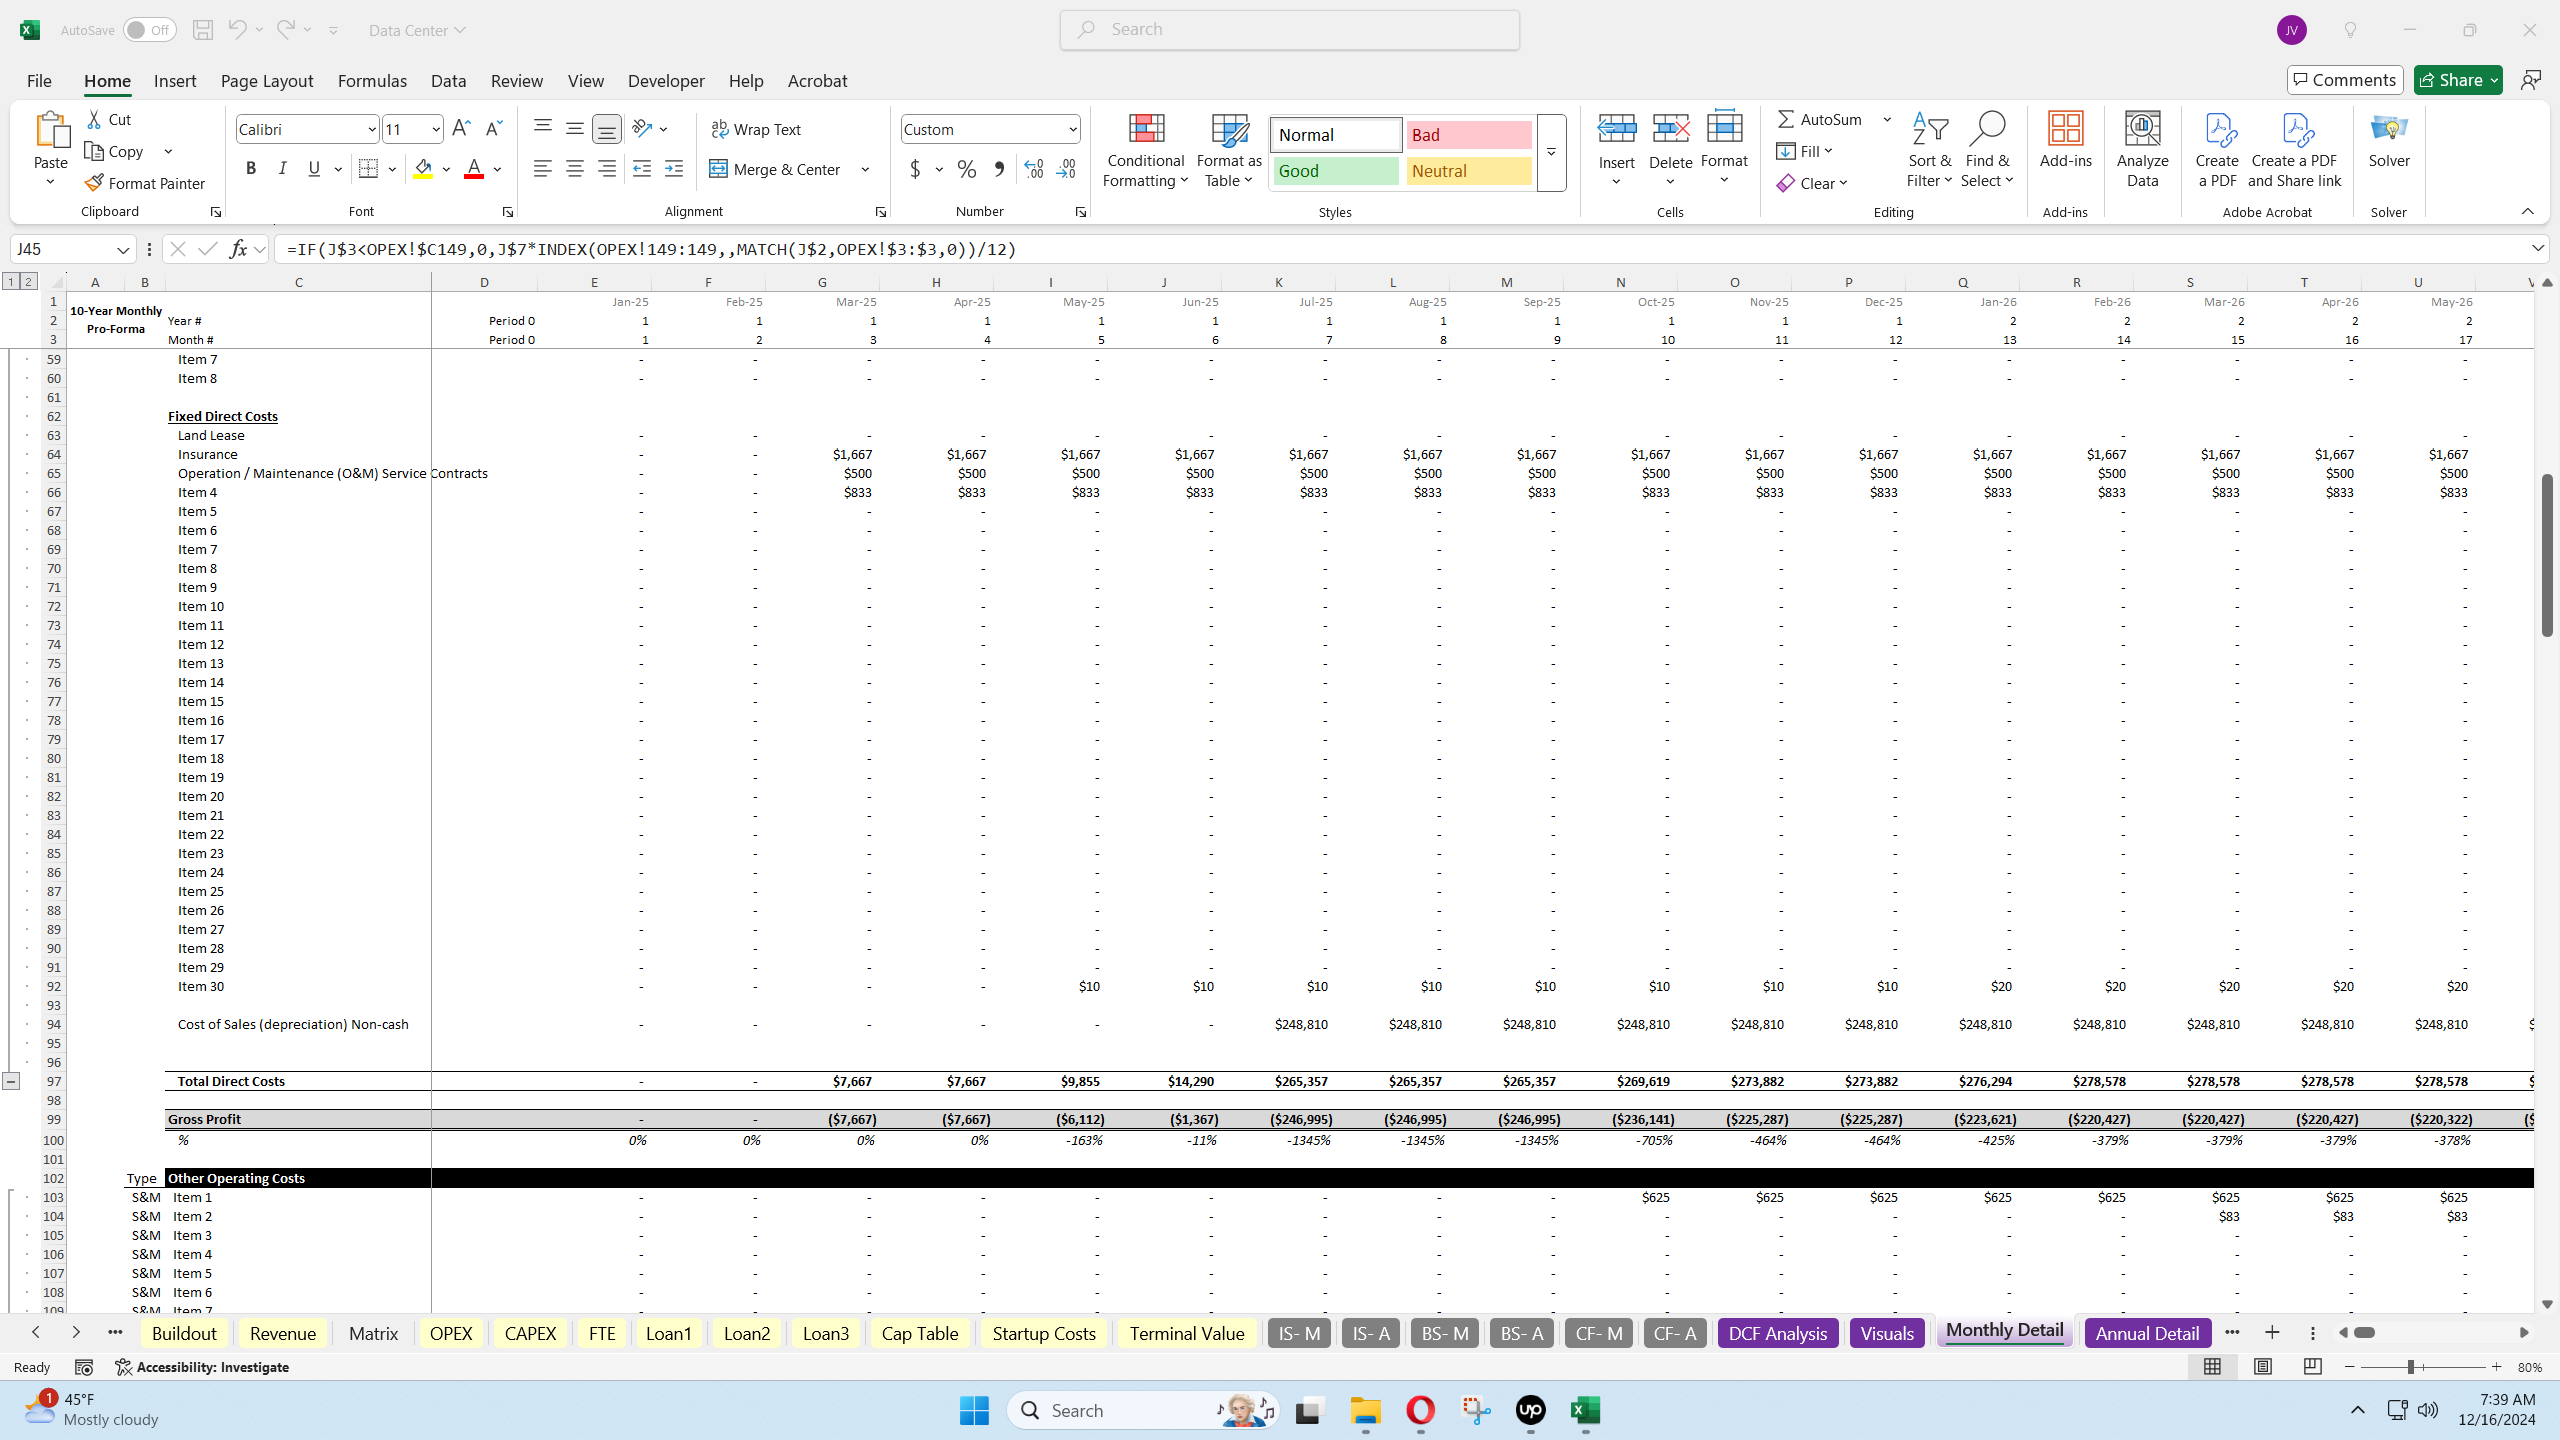Open the File menu
Screen dimensions: 2560x1440
(39, 81)
